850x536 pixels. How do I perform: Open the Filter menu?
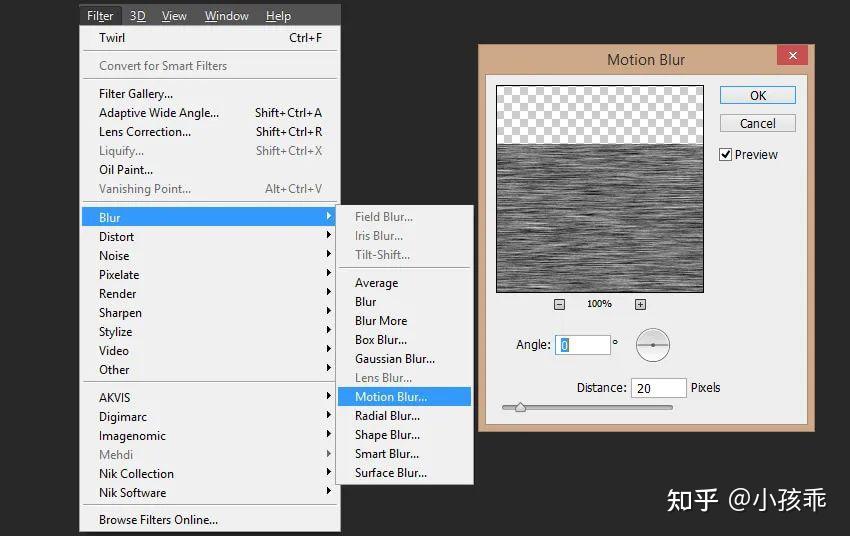click(x=100, y=16)
